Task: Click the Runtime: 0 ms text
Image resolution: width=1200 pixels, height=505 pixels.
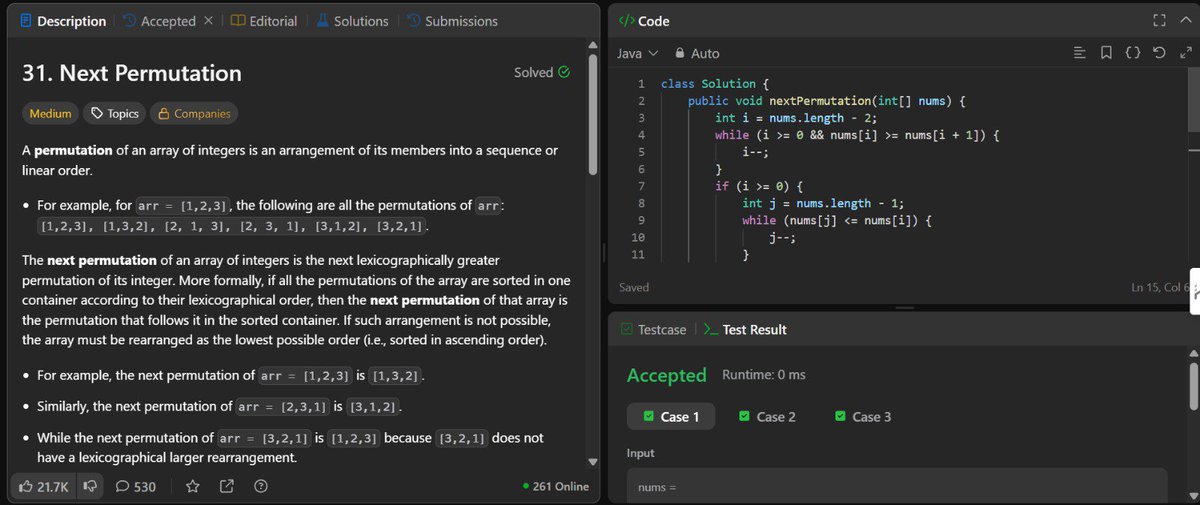Action: pos(764,375)
